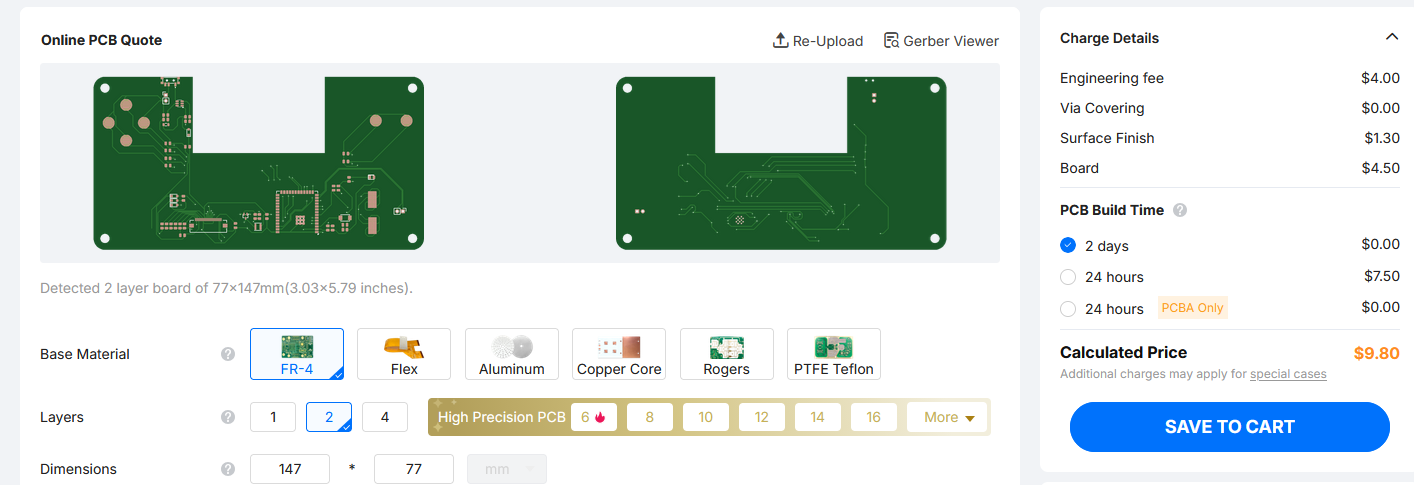The image size is (1414, 485).
Task: Open the special cases link
Action: coord(1288,374)
